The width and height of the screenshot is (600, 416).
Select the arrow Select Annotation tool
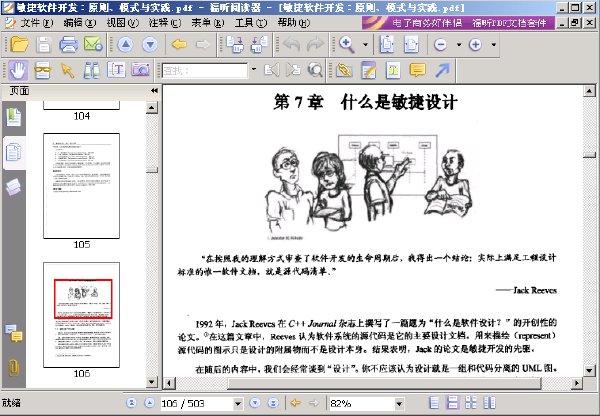(x=67, y=70)
